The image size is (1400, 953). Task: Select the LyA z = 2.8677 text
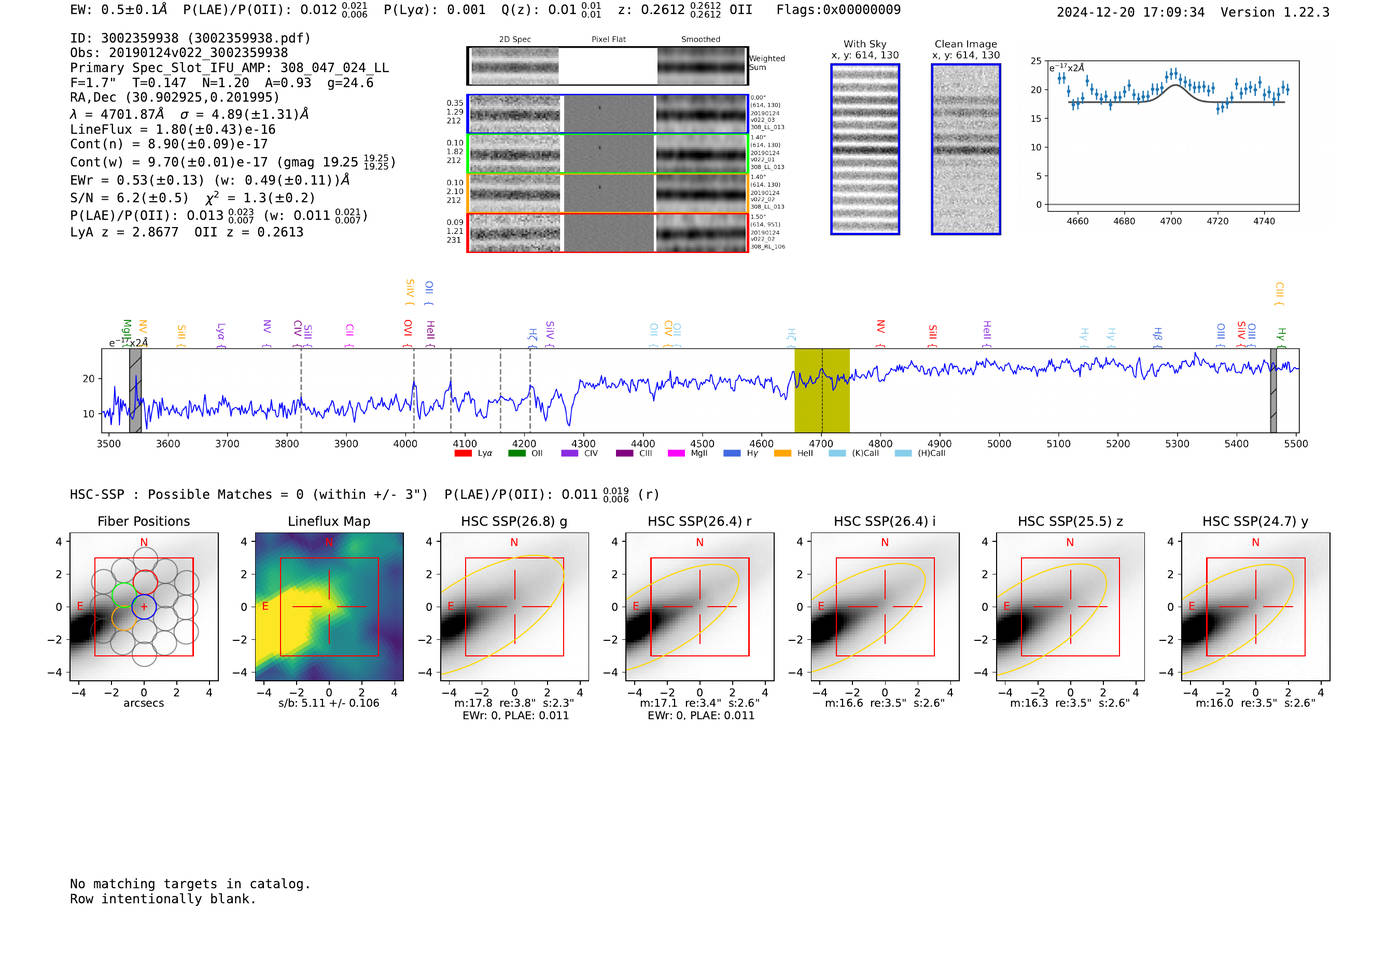(124, 232)
